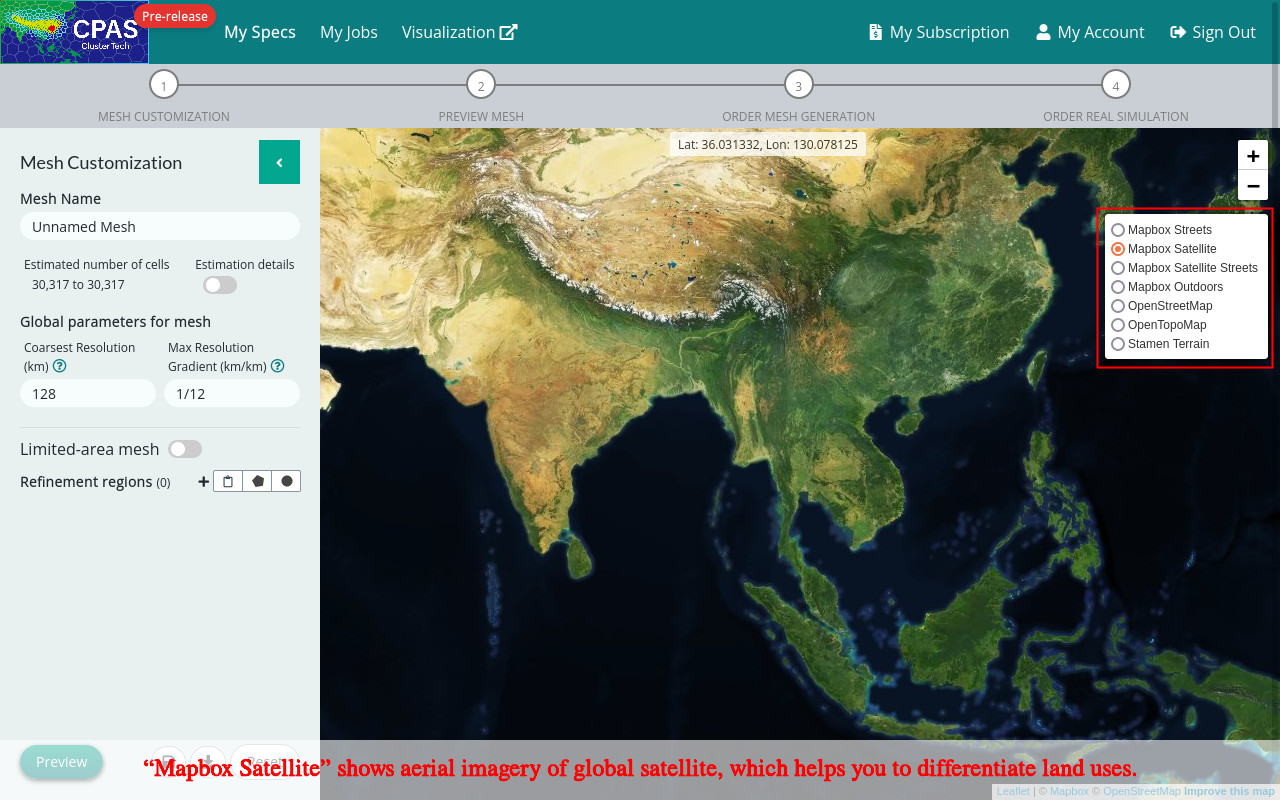Screen dimensions: 1280x800
Task: Go to step 2 Preview Mesh
Action: point(481,86)
